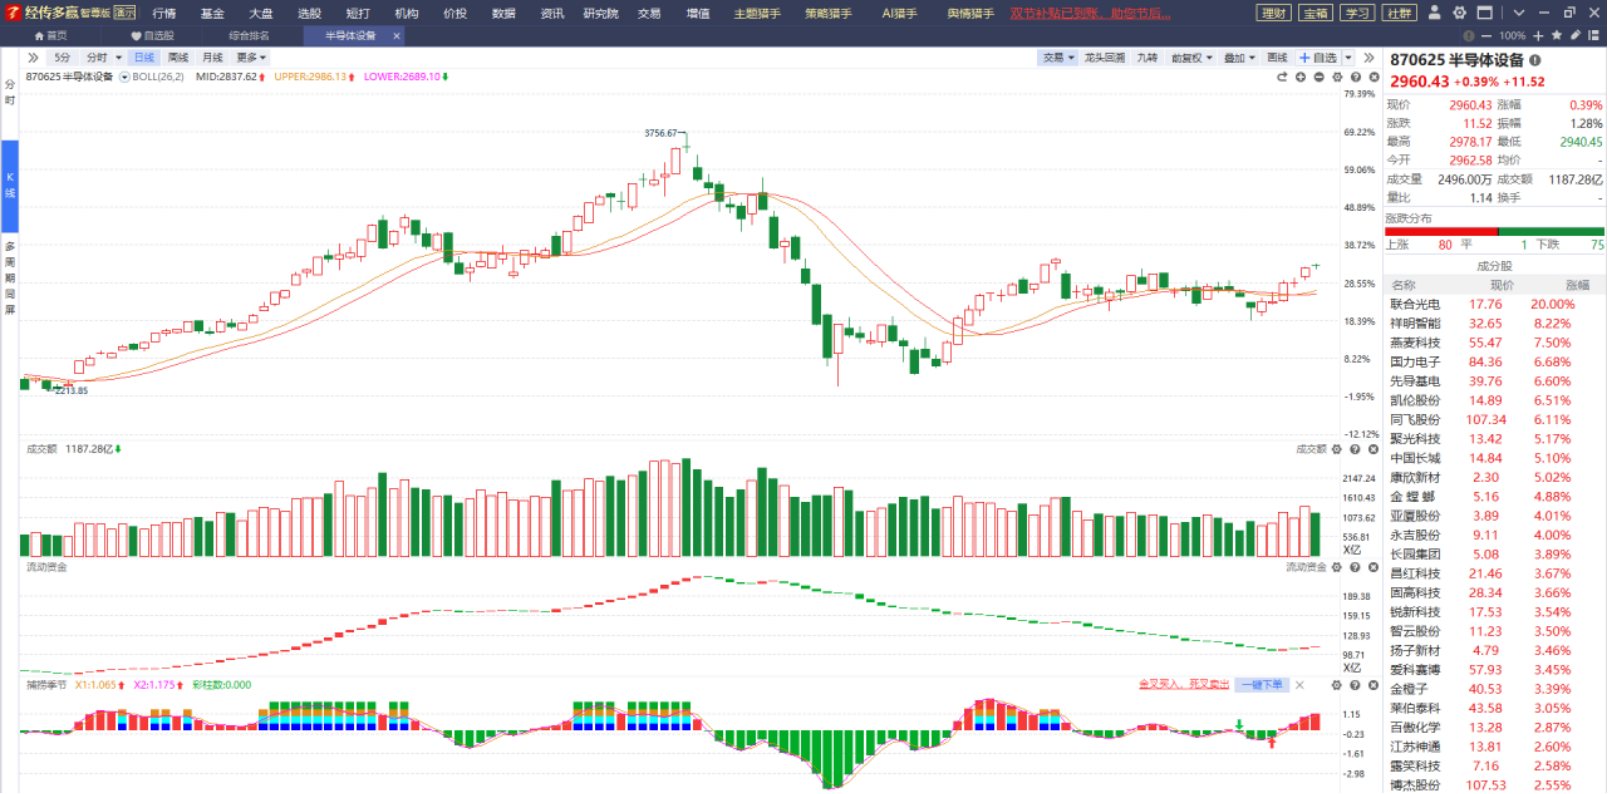Open the 选股 menu
The width and height of the screenshot is (1608, 794).
click(x=309, y=13)
